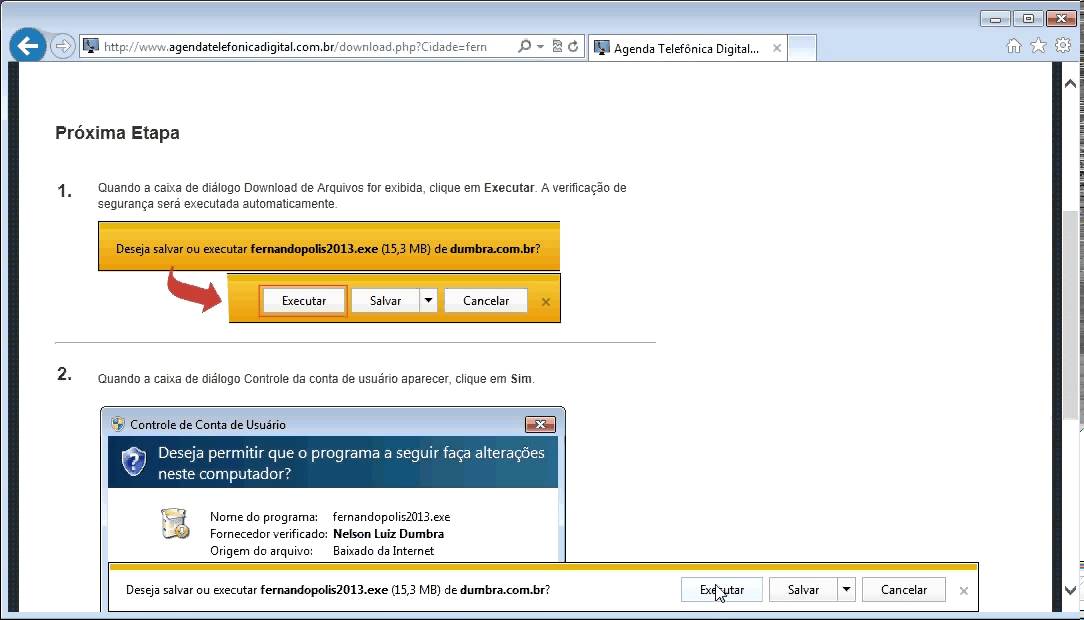Refresh the page with the reload icon

573,46
